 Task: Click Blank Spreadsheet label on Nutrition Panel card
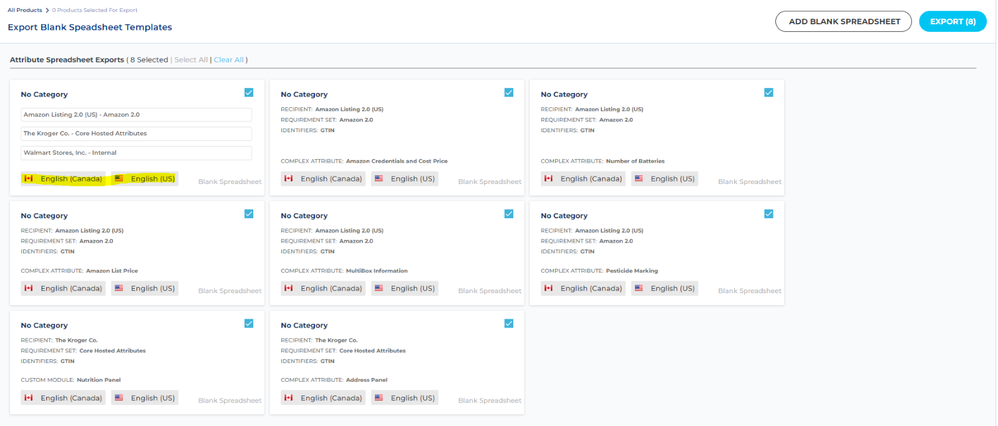pyautogui.click(x=230, y=401)
